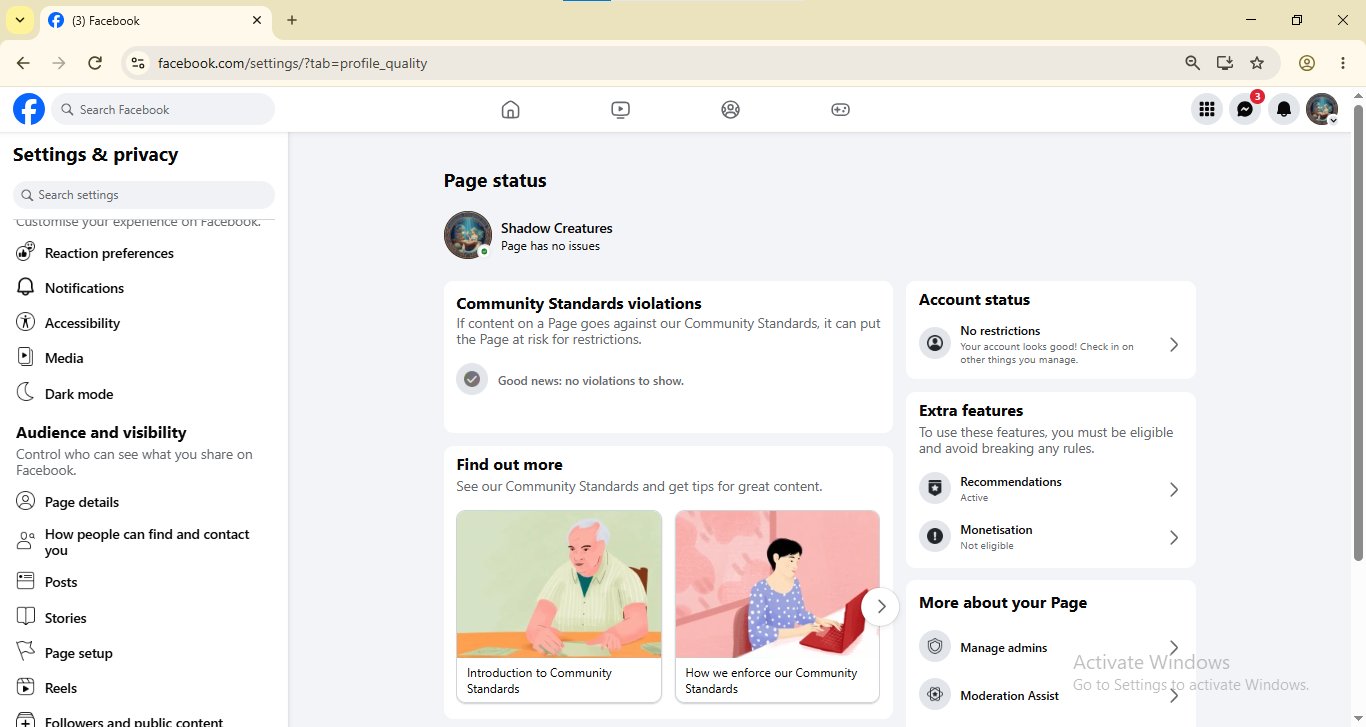The image size is (1366, 727).
Task: Focus the Search Facebook field
Action: point(164,109)
